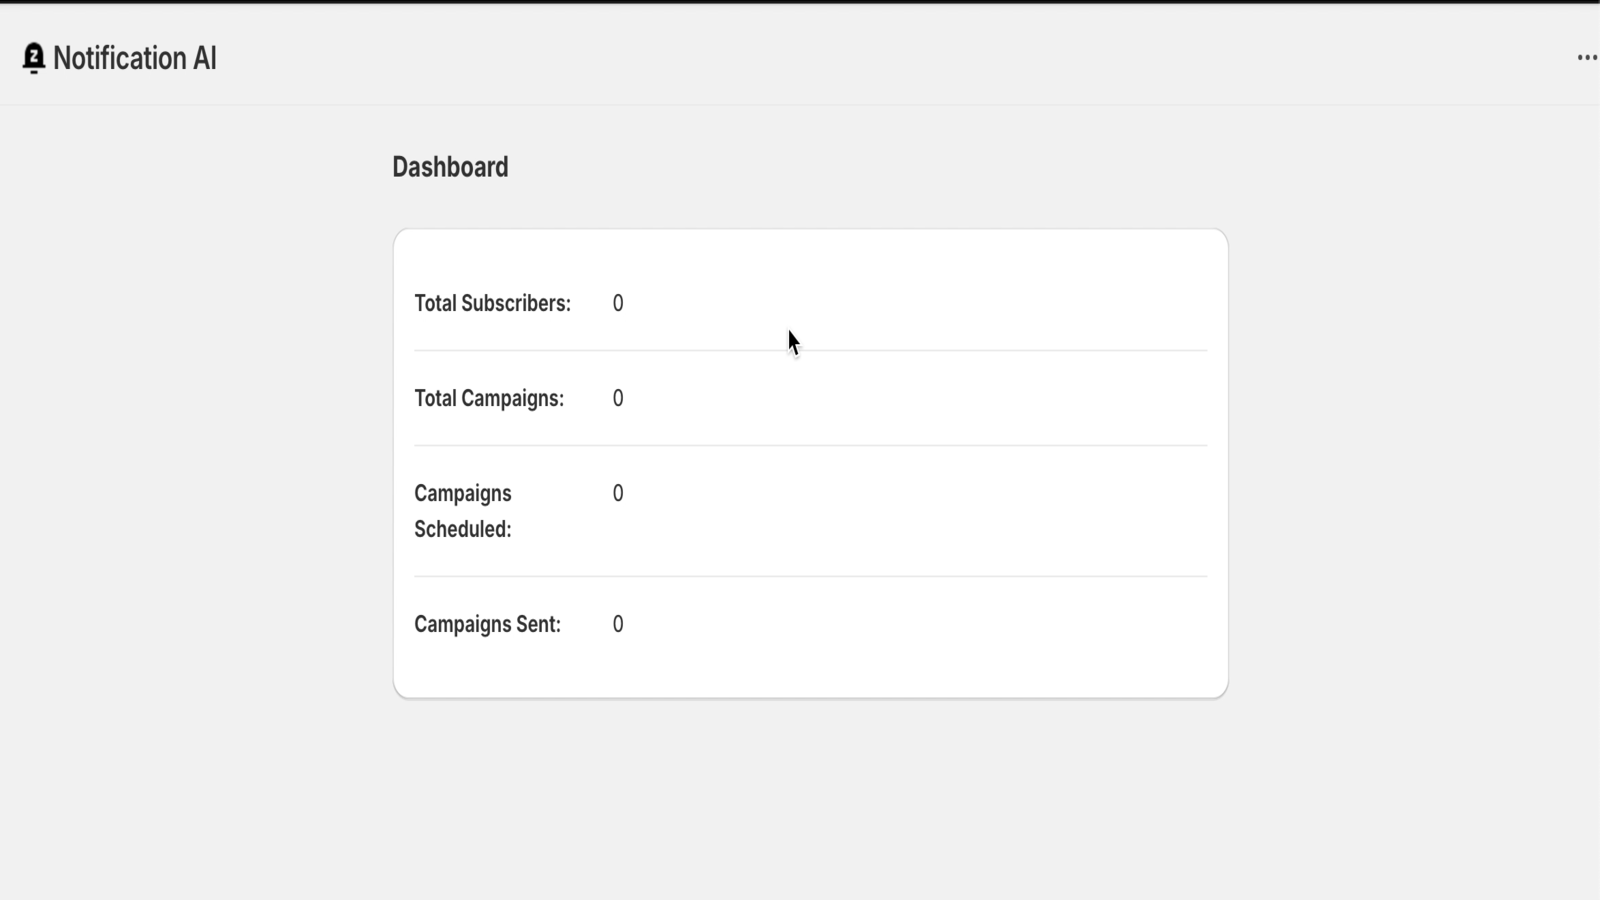The width and height of the screenshot is (1600, 900).
Task: Open the three-dot overflow menu
Action: pyautogui.click(x=1585, y=58)
